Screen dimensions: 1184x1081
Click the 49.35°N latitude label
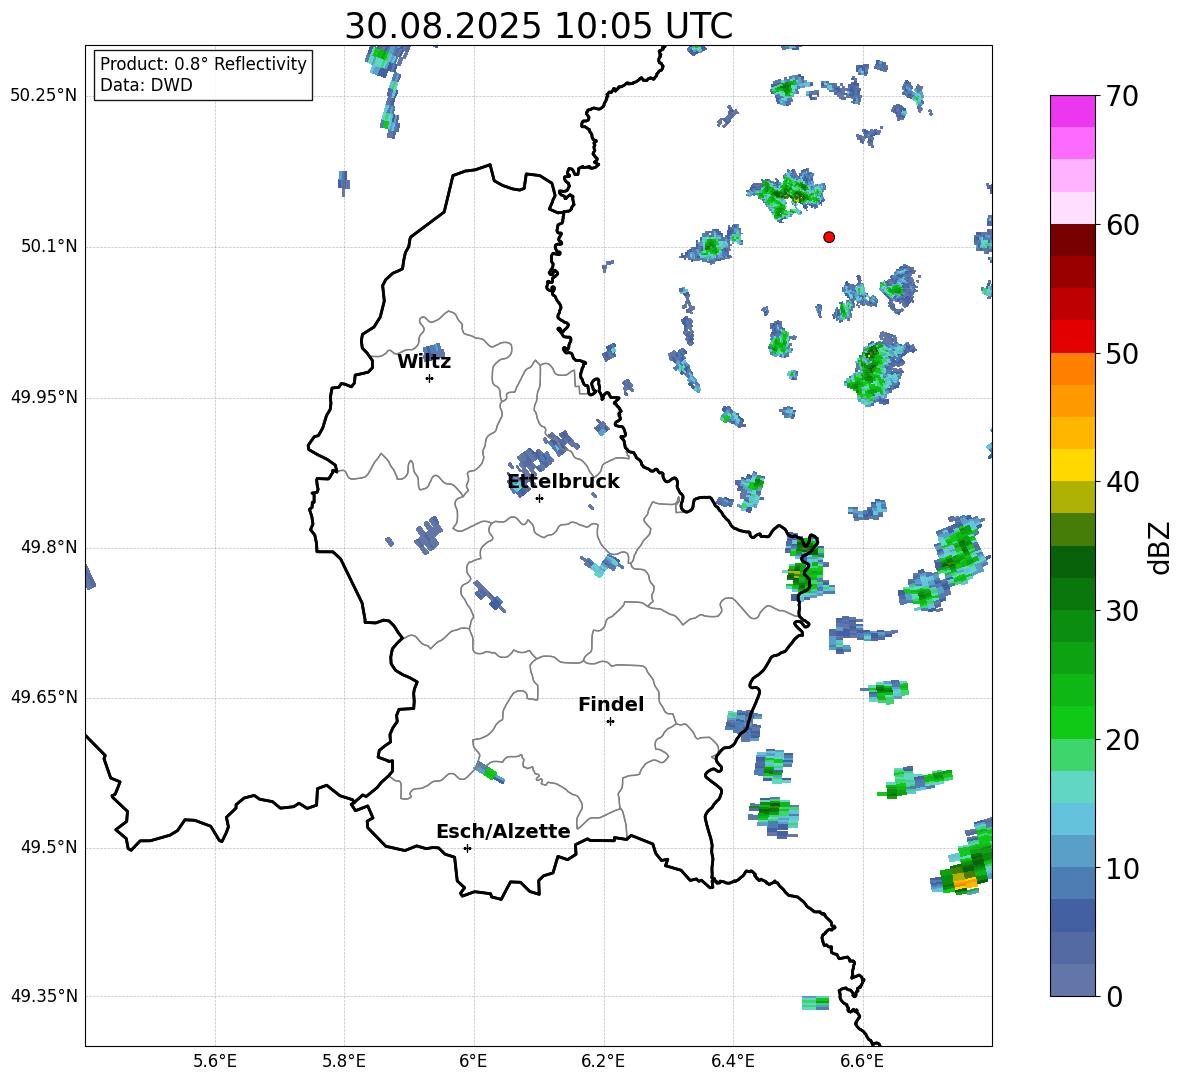pos(44,996)
